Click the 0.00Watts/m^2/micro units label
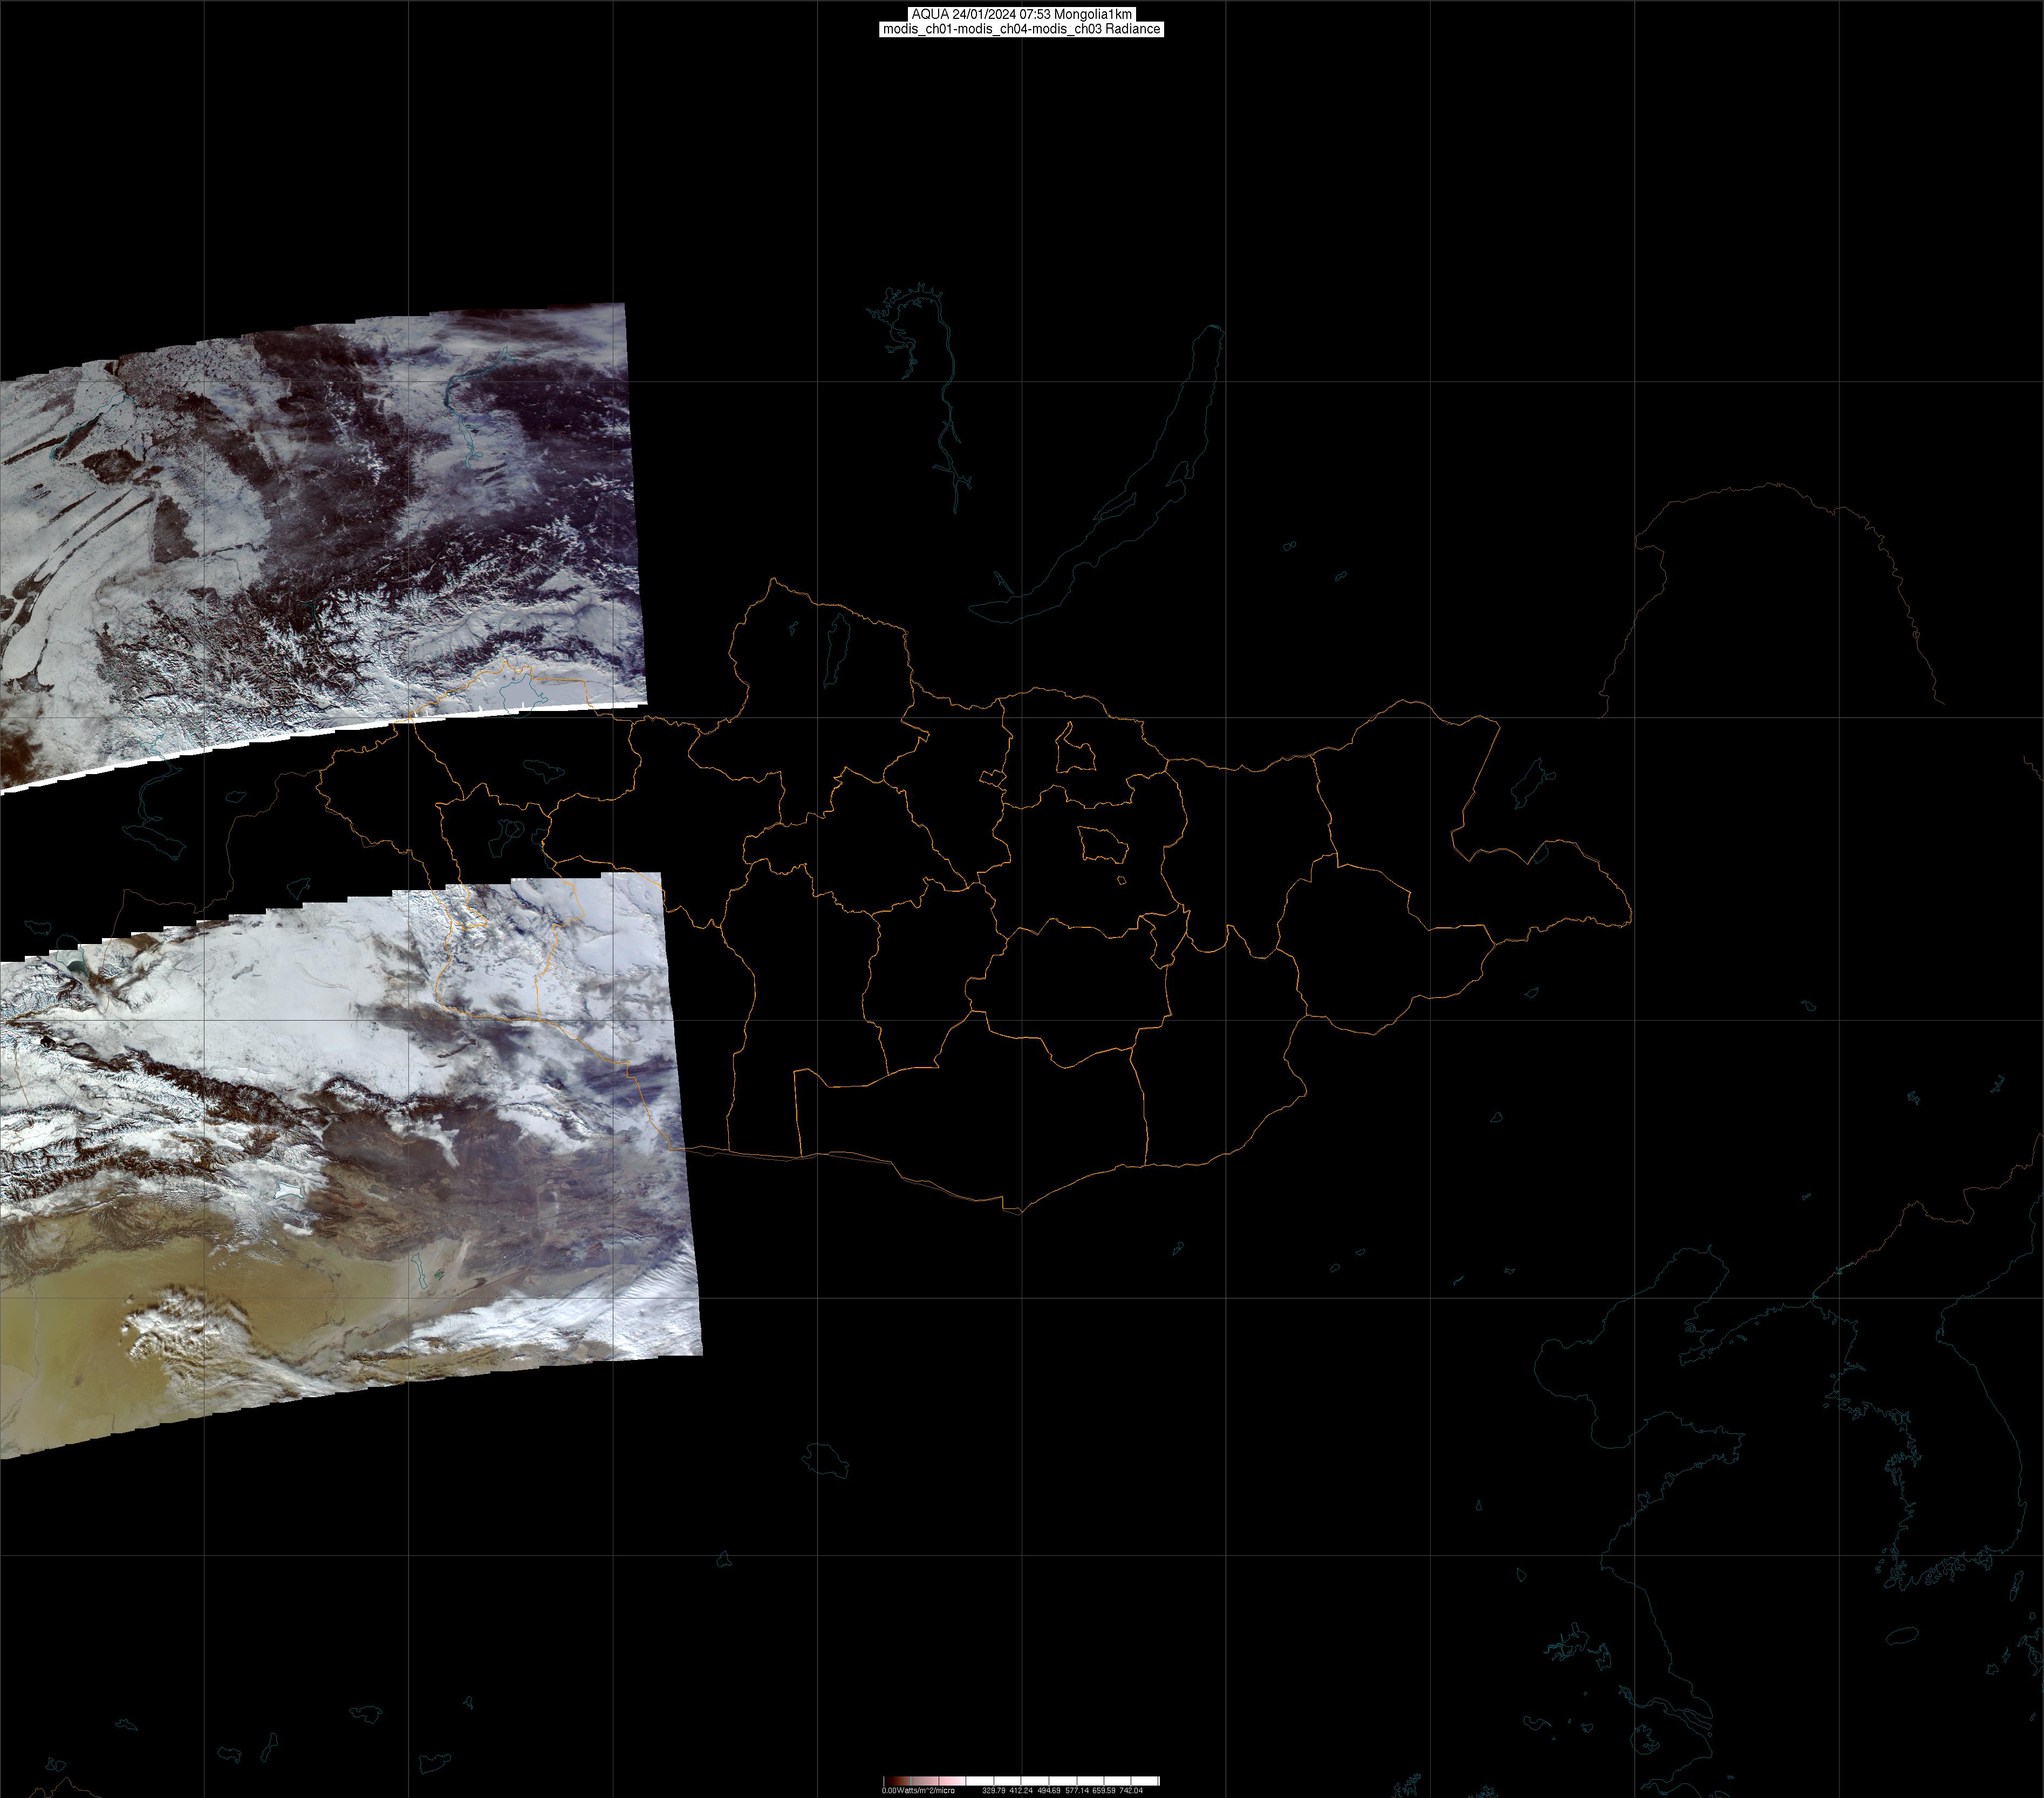 tap(918, 1791)
